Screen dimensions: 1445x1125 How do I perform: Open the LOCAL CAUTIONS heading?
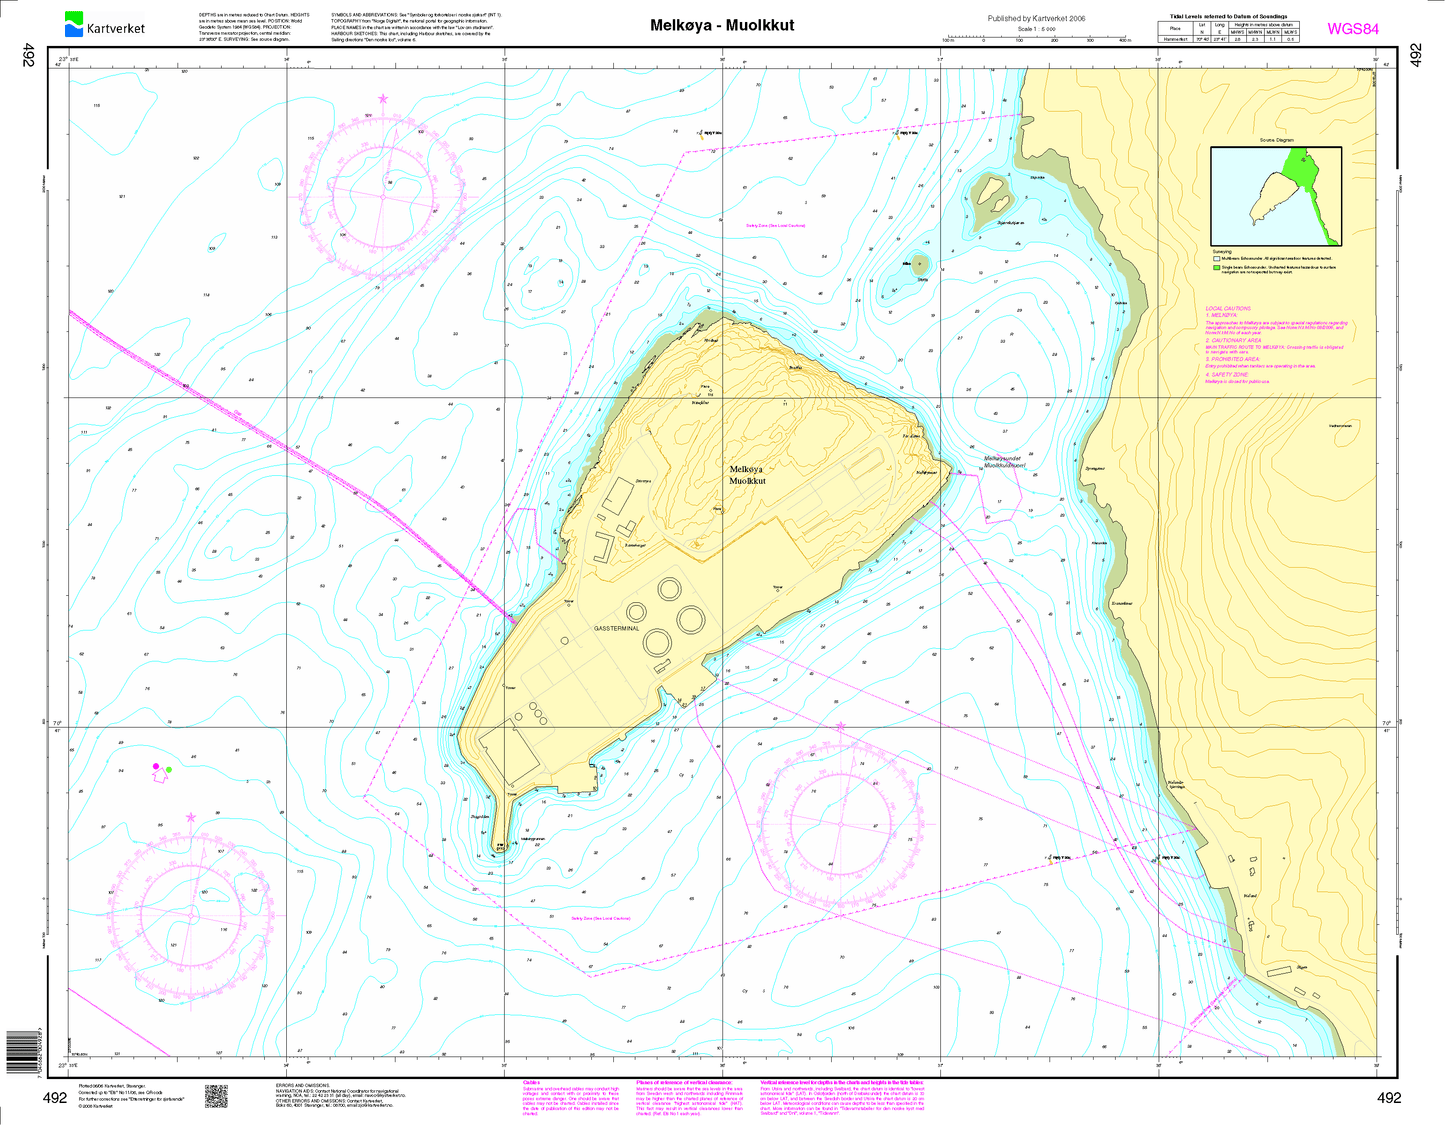(1228, 309)
